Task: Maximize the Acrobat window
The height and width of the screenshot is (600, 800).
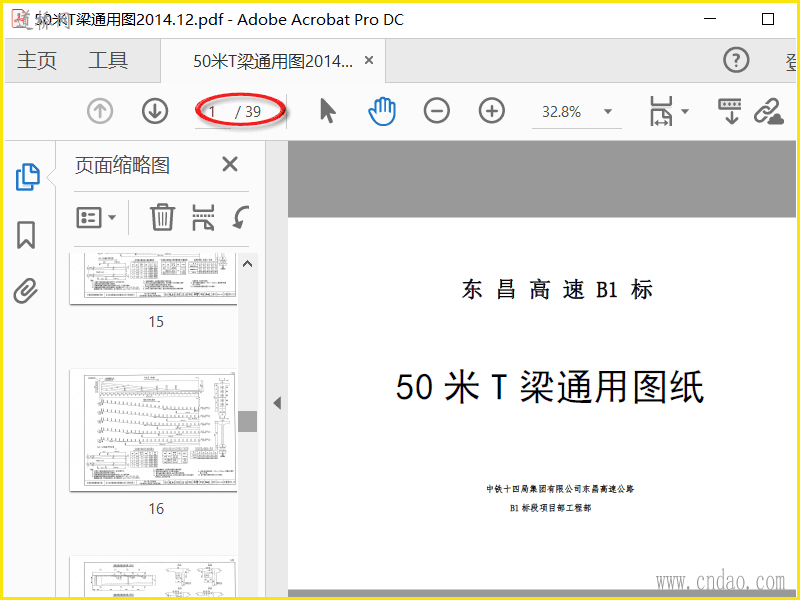Action: [x=768, y=19]
